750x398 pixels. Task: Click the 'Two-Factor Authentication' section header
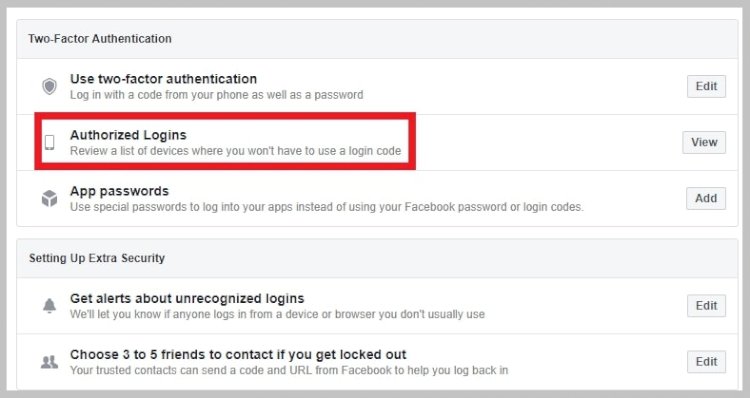coord(99,39)
